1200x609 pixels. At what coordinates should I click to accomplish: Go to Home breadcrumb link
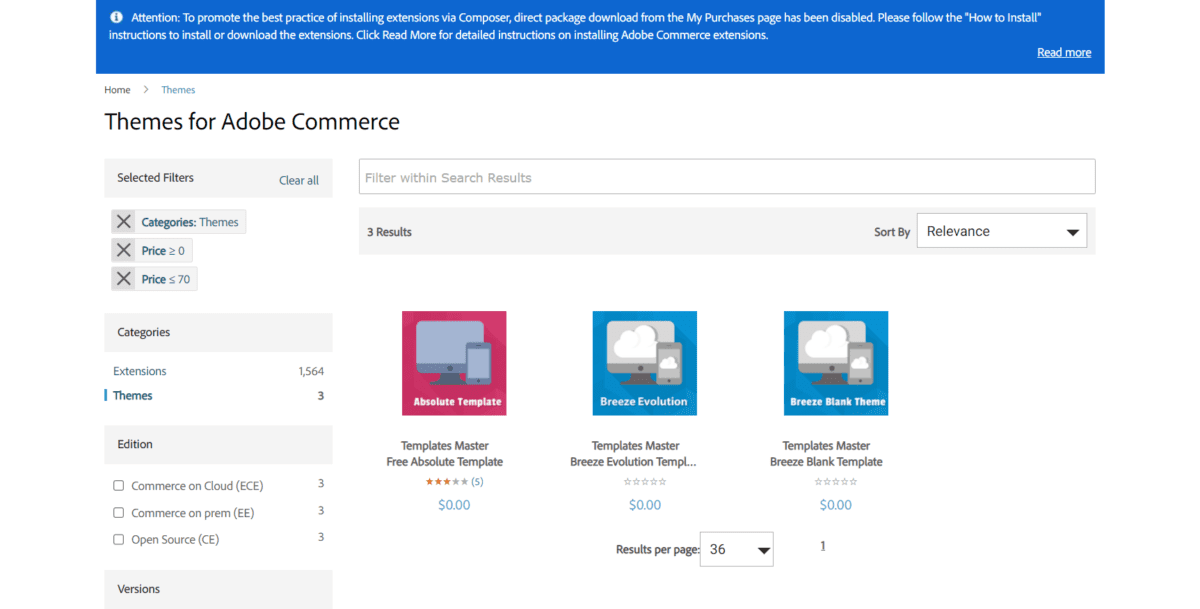tap(117, 90)
